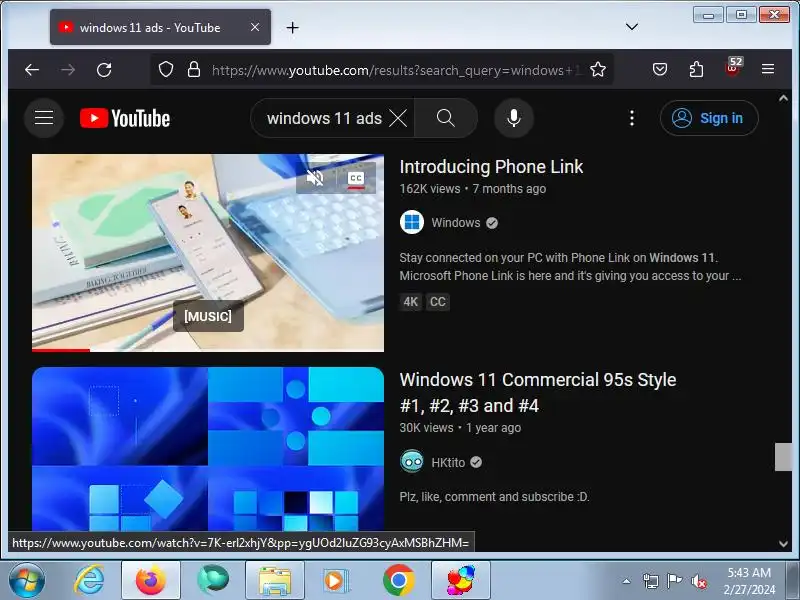The image size is (800, 600).
Task: Click the Firefox taskbar icon
Action: tap(151, 581)
